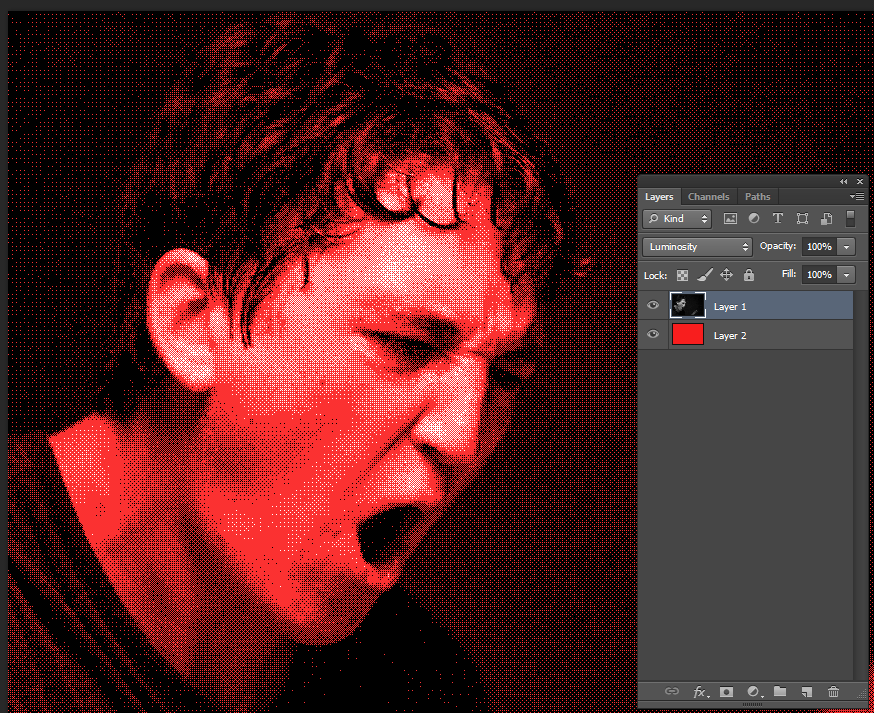Filter layers by smart objects

pyautogui.click(x=827, y=219)
